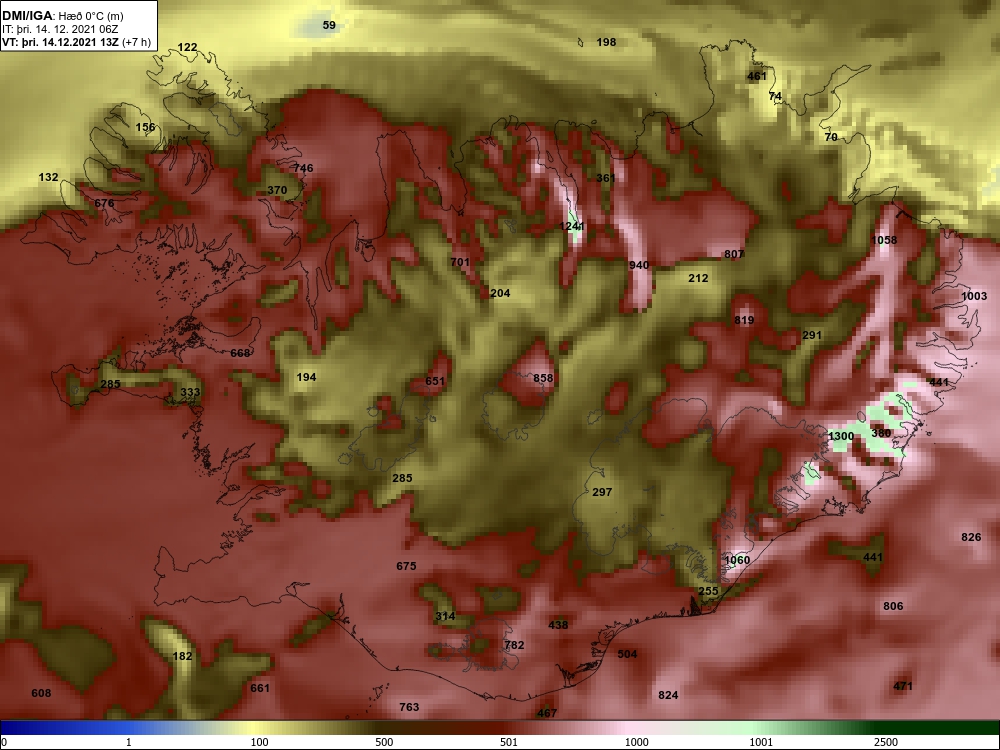This screenshot has width=1000, height=750.
Task: Click the map value "182"
Action: (182, 656)
